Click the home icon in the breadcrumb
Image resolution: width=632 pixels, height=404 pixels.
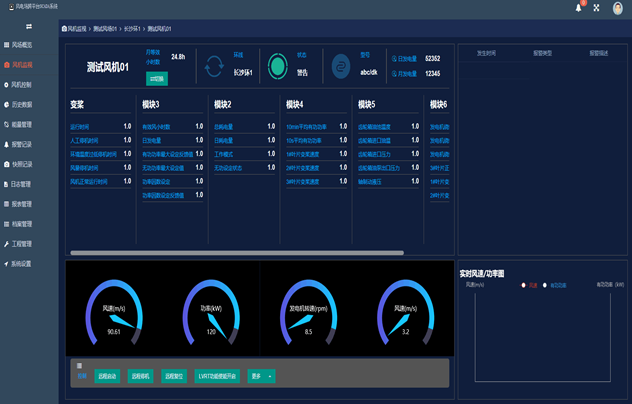point(64,29)
